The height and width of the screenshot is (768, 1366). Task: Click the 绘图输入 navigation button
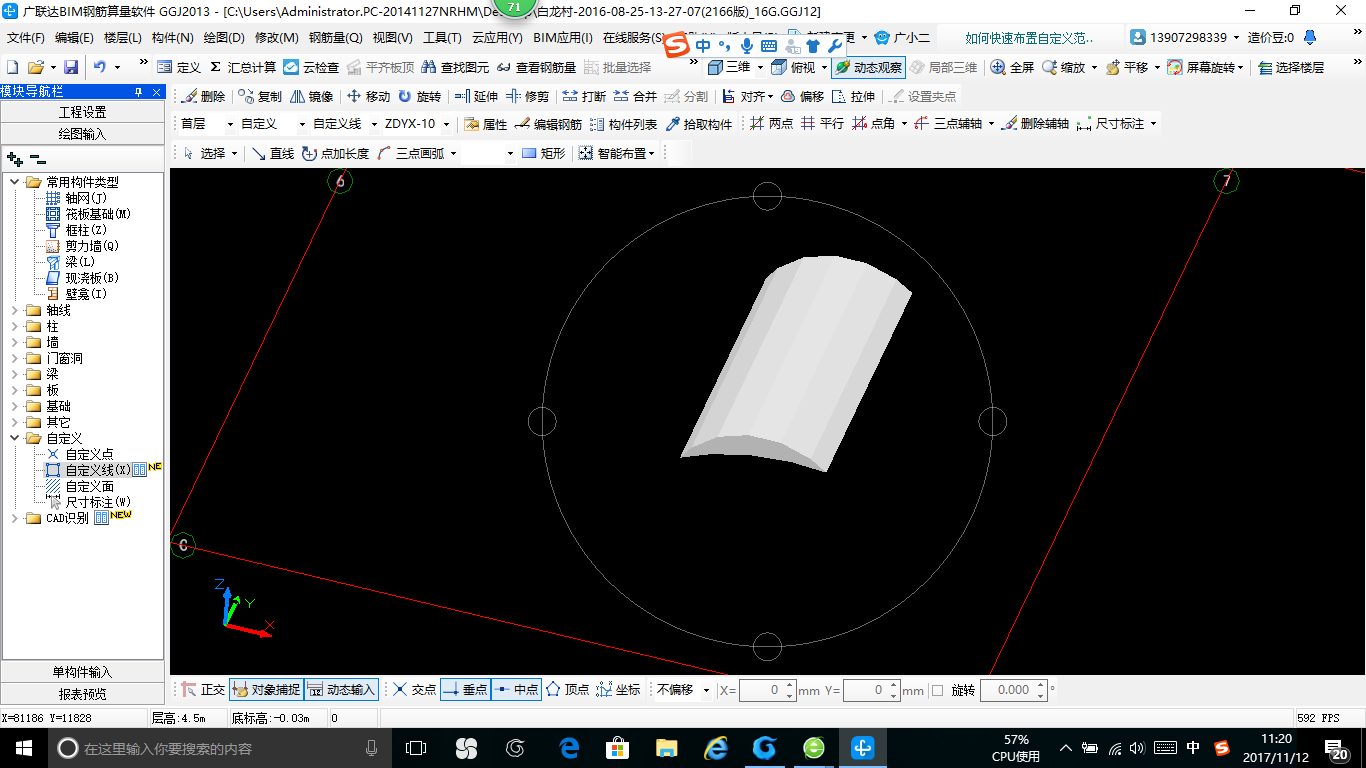pos(82,133)
